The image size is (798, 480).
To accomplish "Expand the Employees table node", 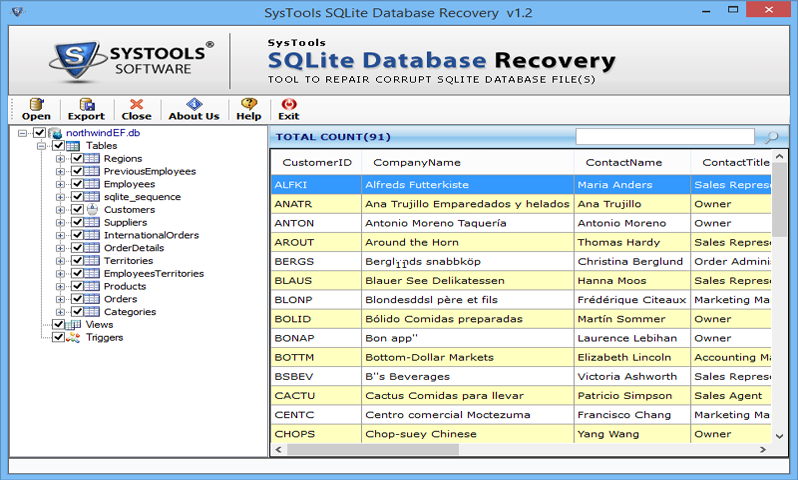I will [60, 184].
